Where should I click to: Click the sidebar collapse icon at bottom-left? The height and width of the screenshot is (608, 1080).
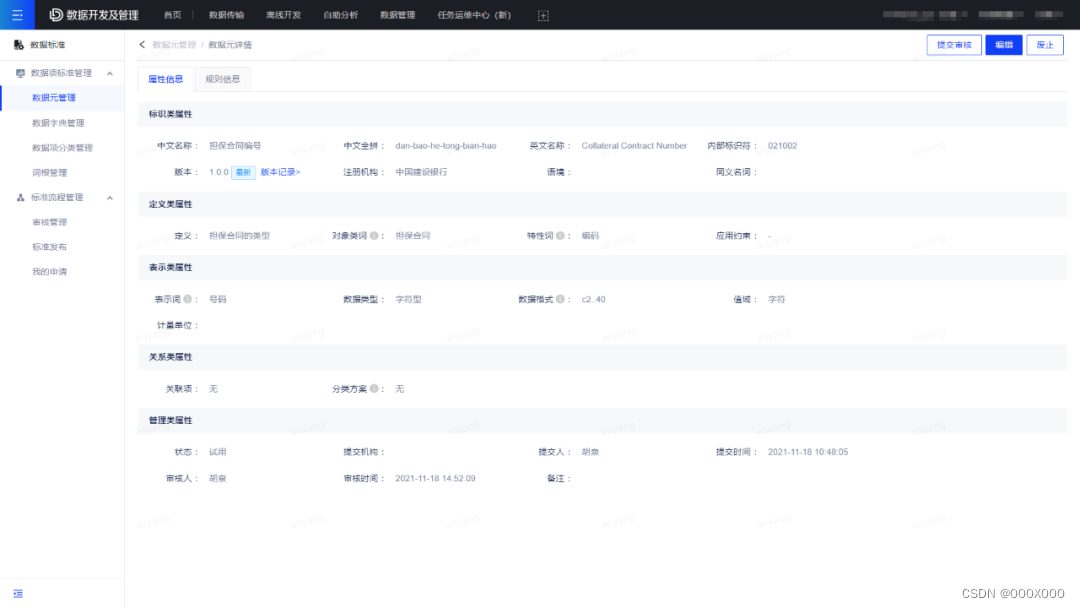pos(18,593)
